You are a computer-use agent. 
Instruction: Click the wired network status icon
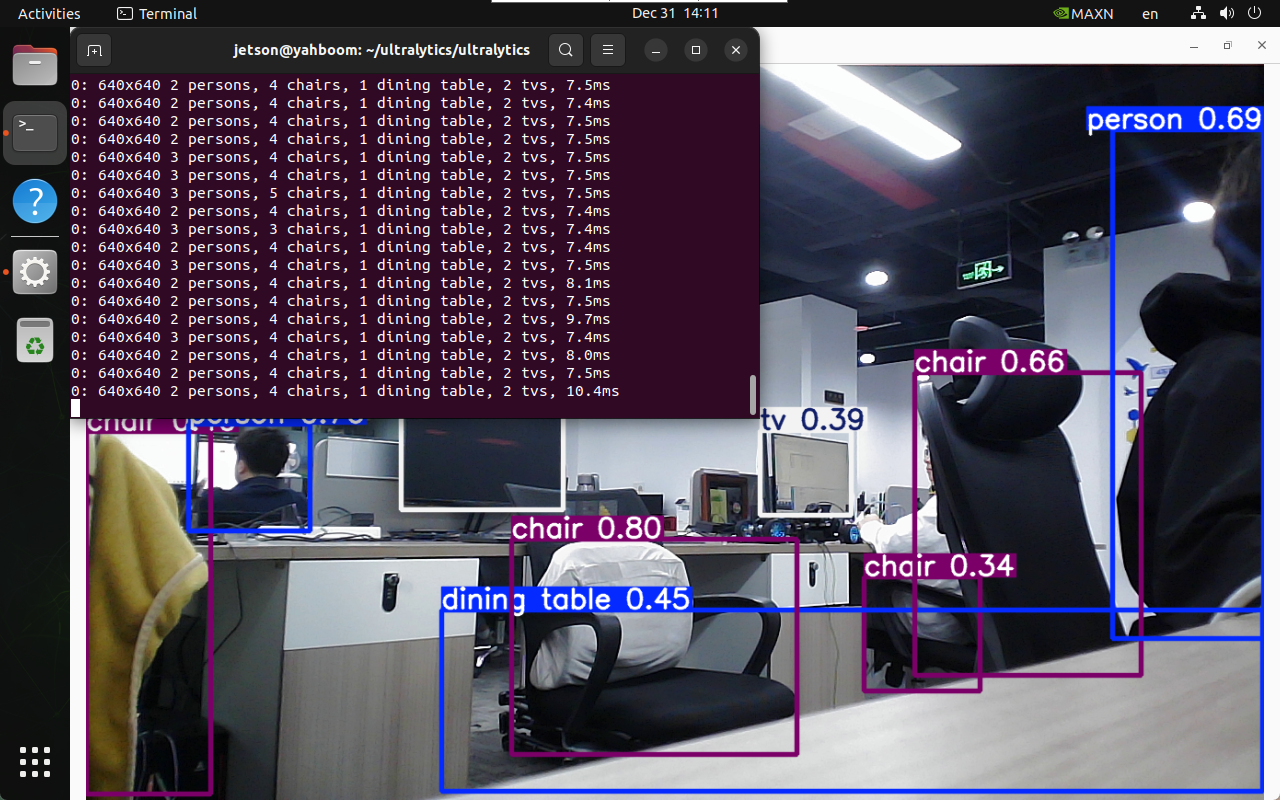(x=1198, y=13)
